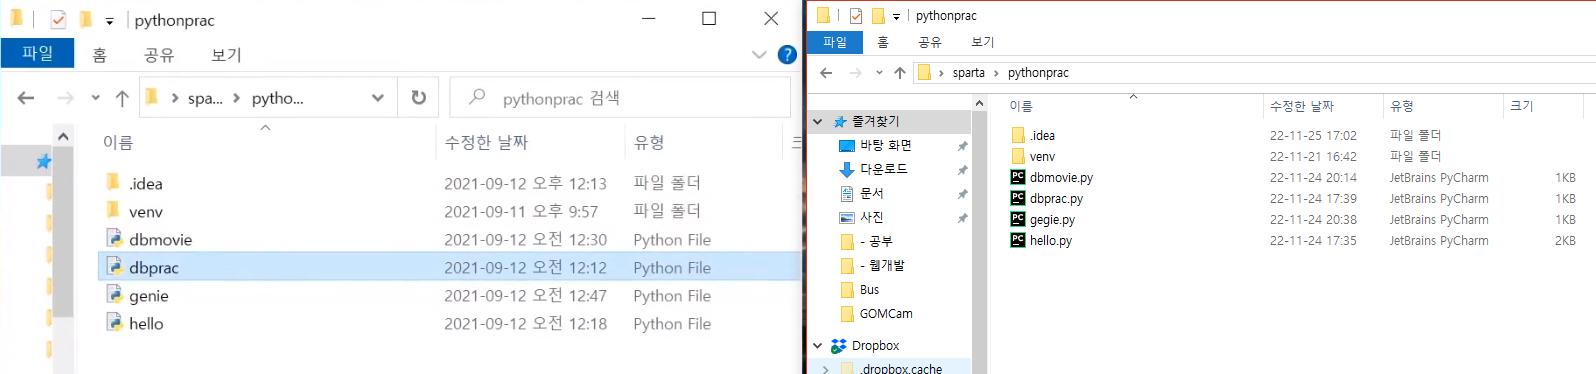Sort by 크기 column in right window
The image size is (1596, 374).
1521,105
